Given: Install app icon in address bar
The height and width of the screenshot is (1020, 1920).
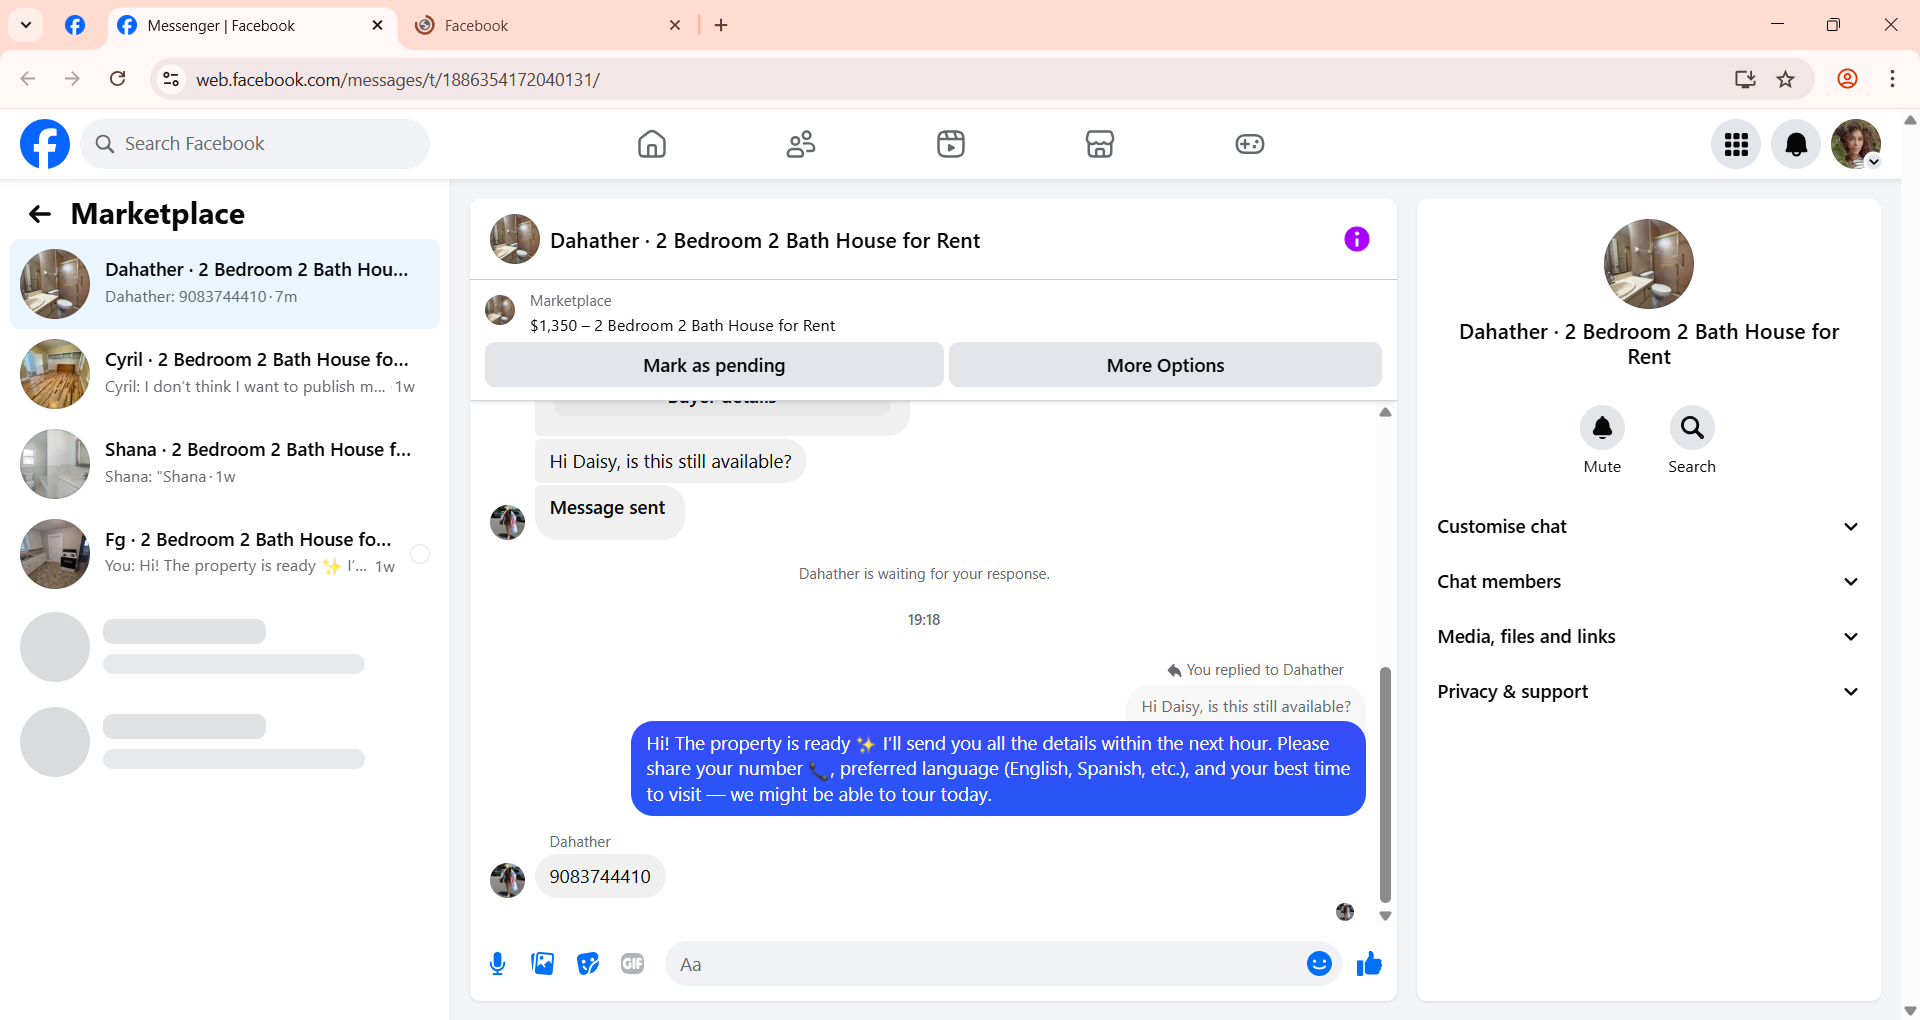Looking at the screenshot, I should point(1745,79).
